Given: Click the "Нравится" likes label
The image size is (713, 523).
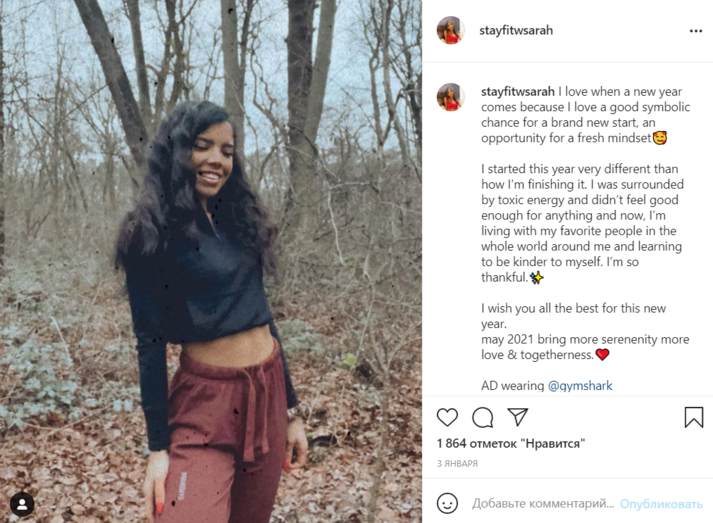Looking at the screenshot, I should (x=553, y=443).
